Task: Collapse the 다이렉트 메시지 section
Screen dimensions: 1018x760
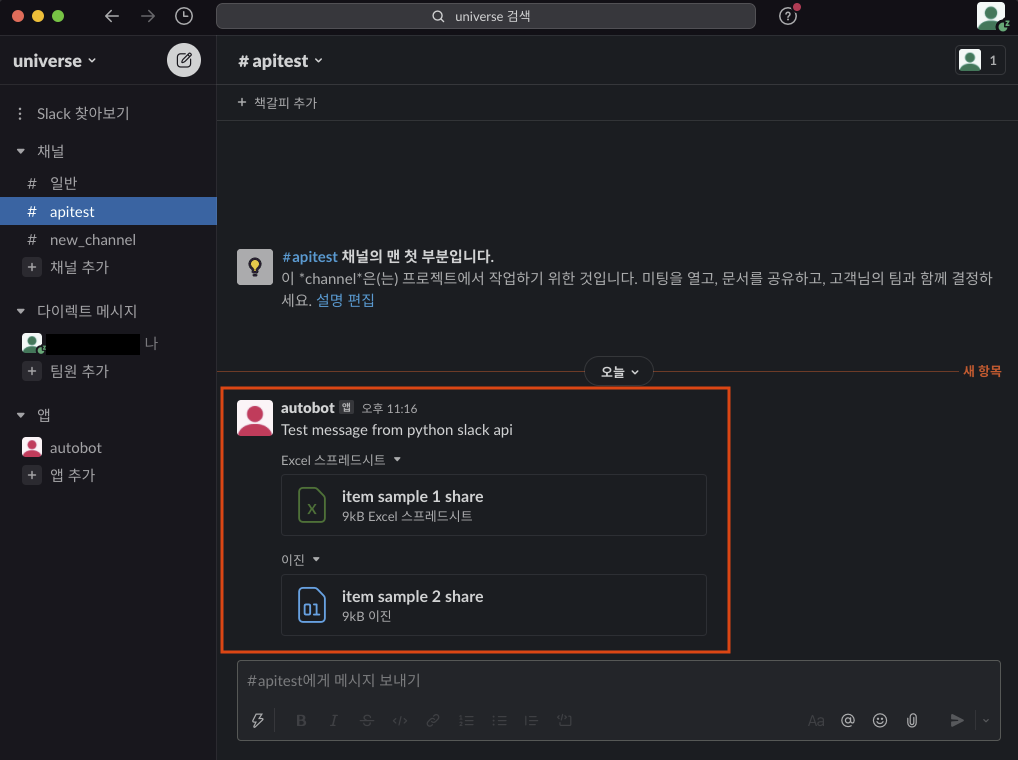Action: pos(21,311)
